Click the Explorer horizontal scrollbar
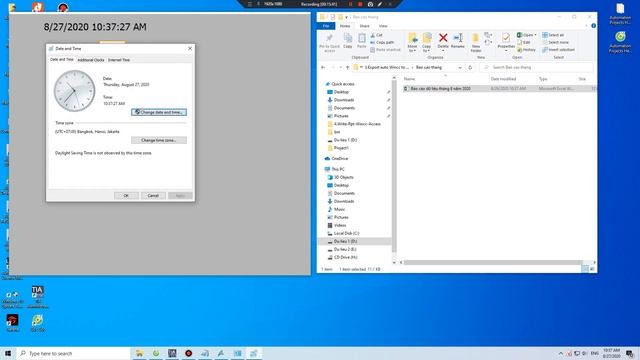The image size is (640, 360). pos(493,262)
